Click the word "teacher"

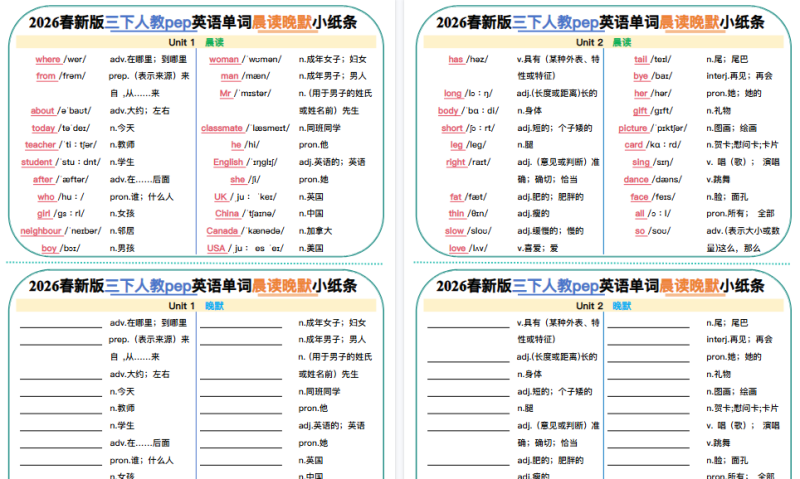click(x=40, y=145)
